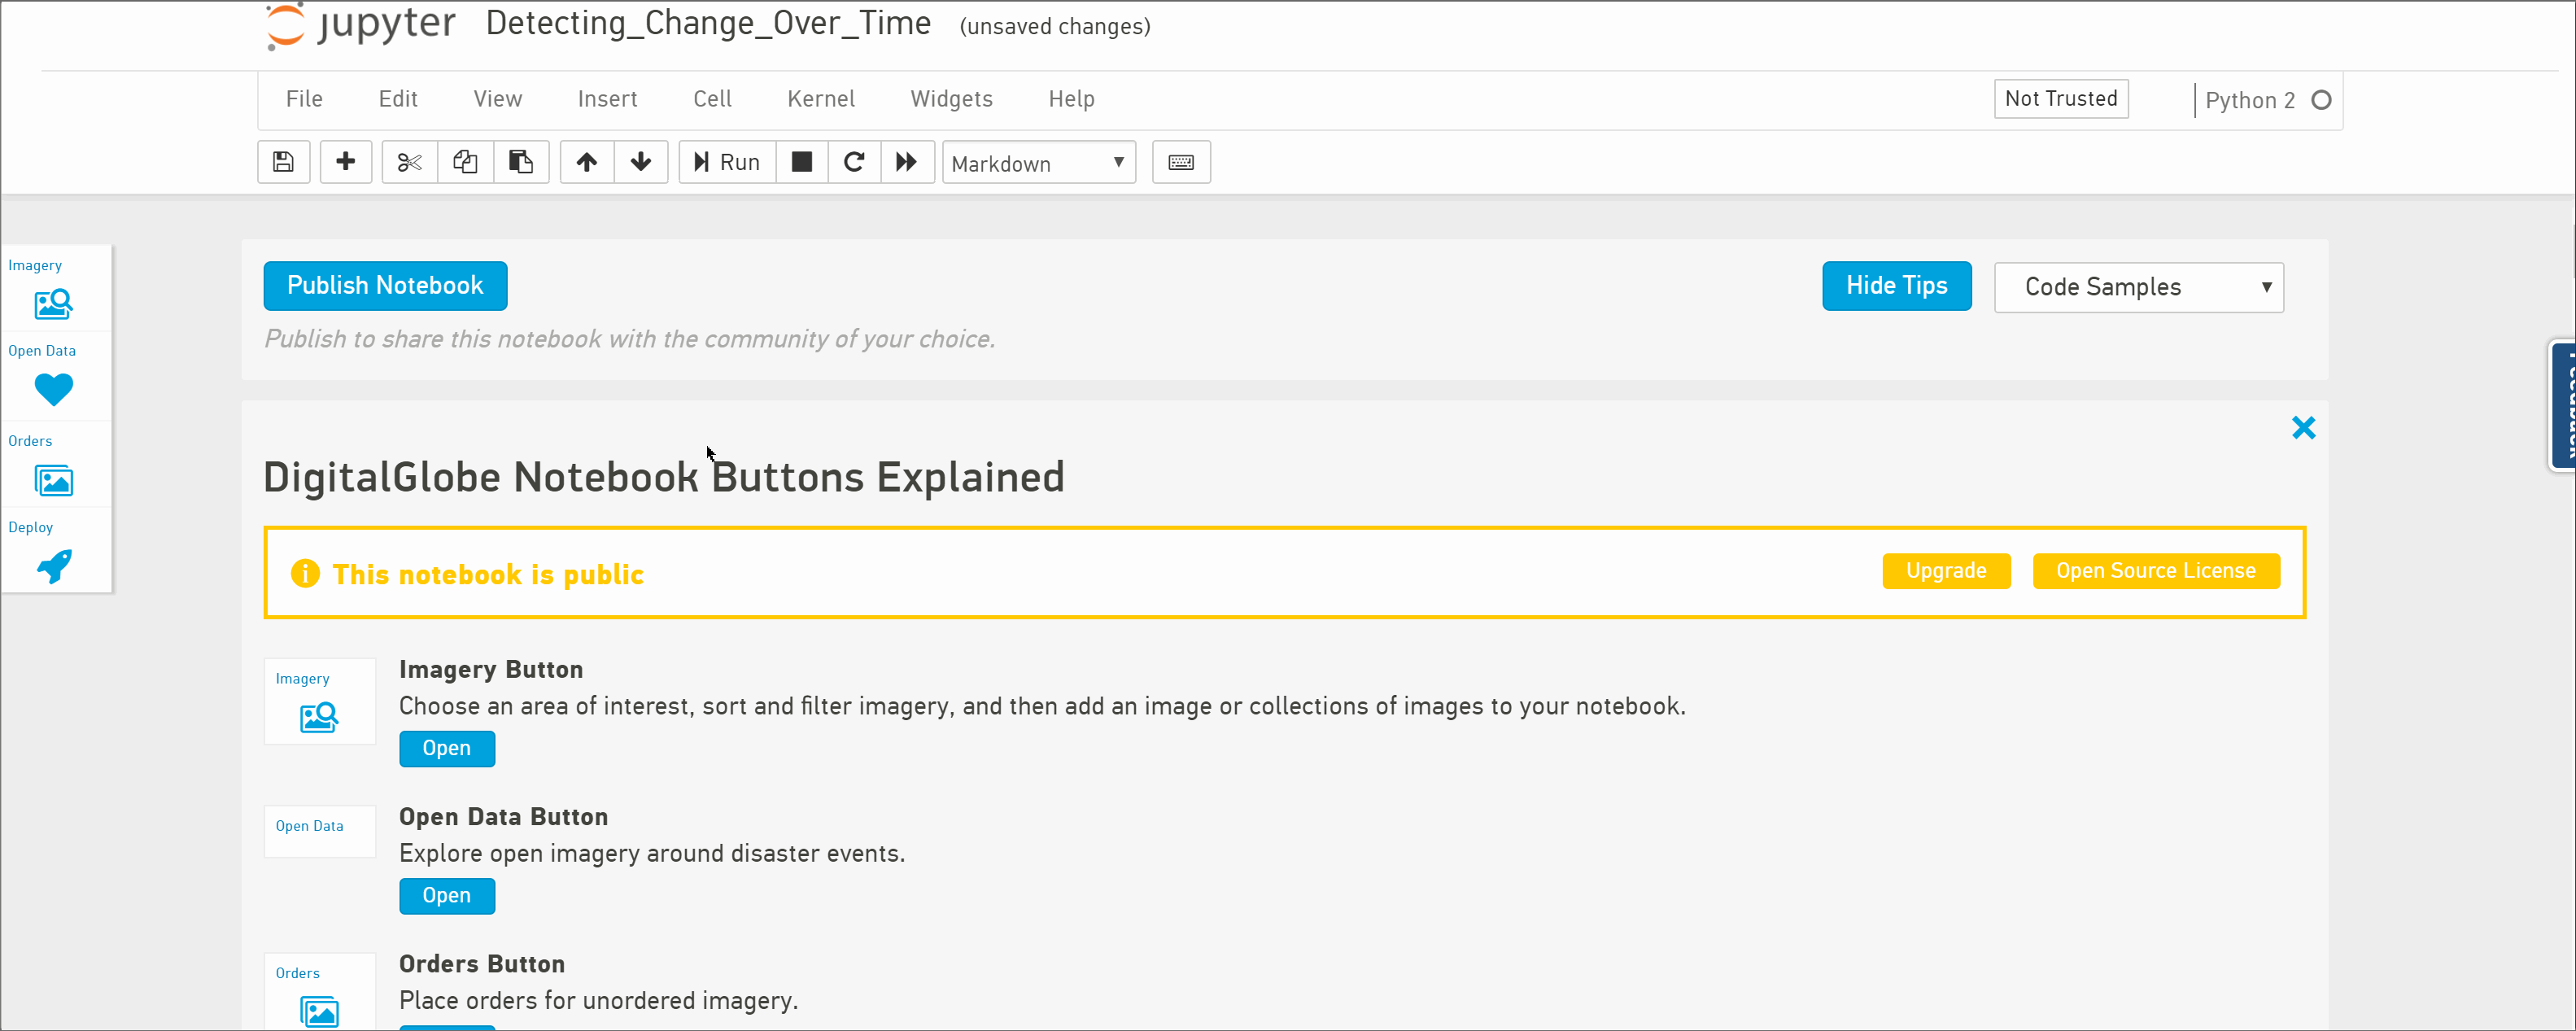Open the Feedback side tab
2576x1031 pixels.
point(2562,405)
